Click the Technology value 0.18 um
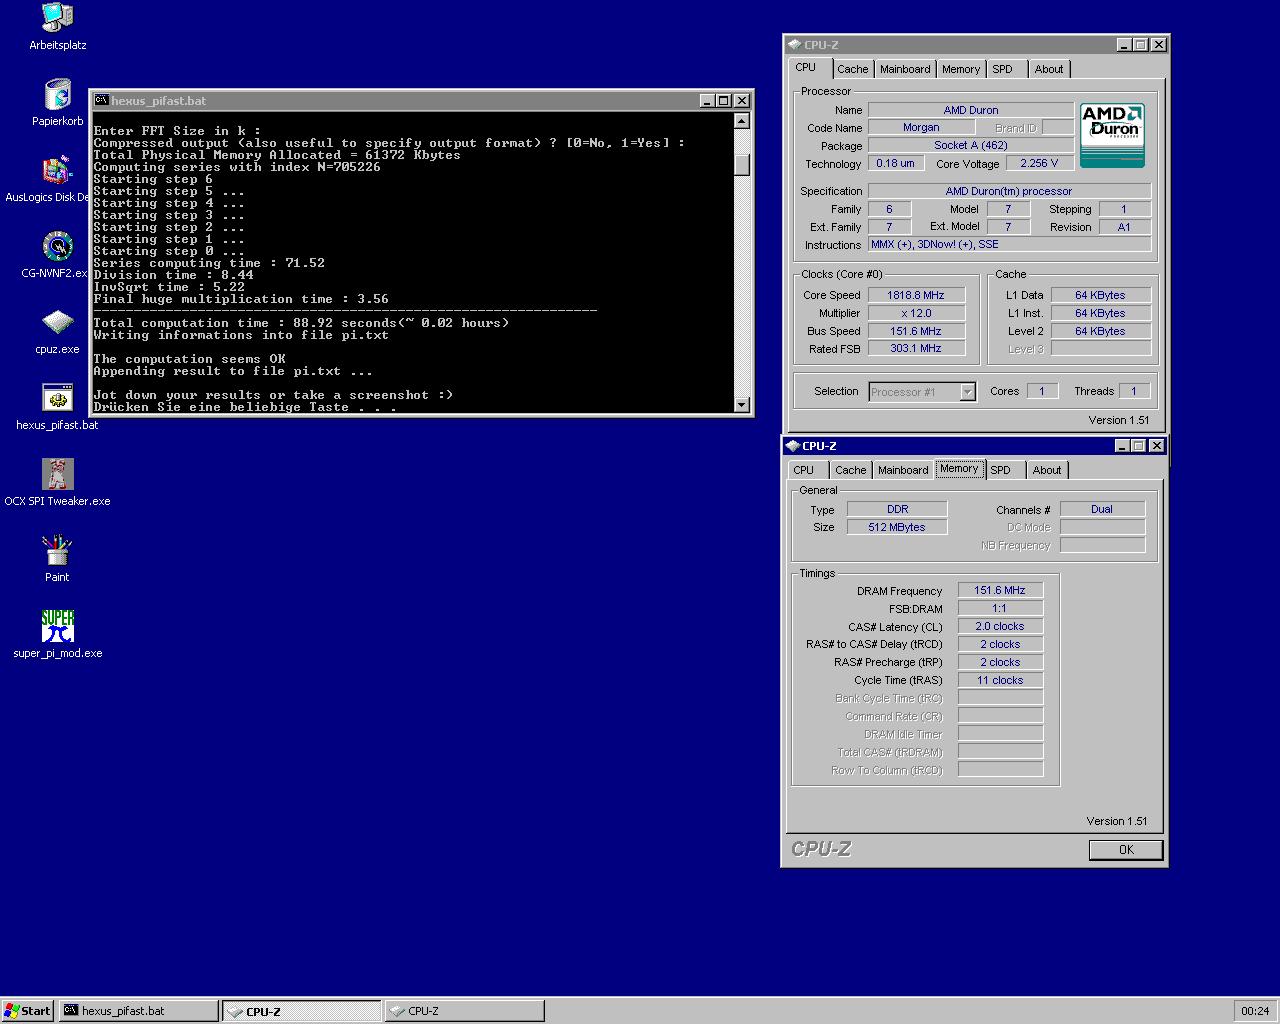 coord(895,163)
